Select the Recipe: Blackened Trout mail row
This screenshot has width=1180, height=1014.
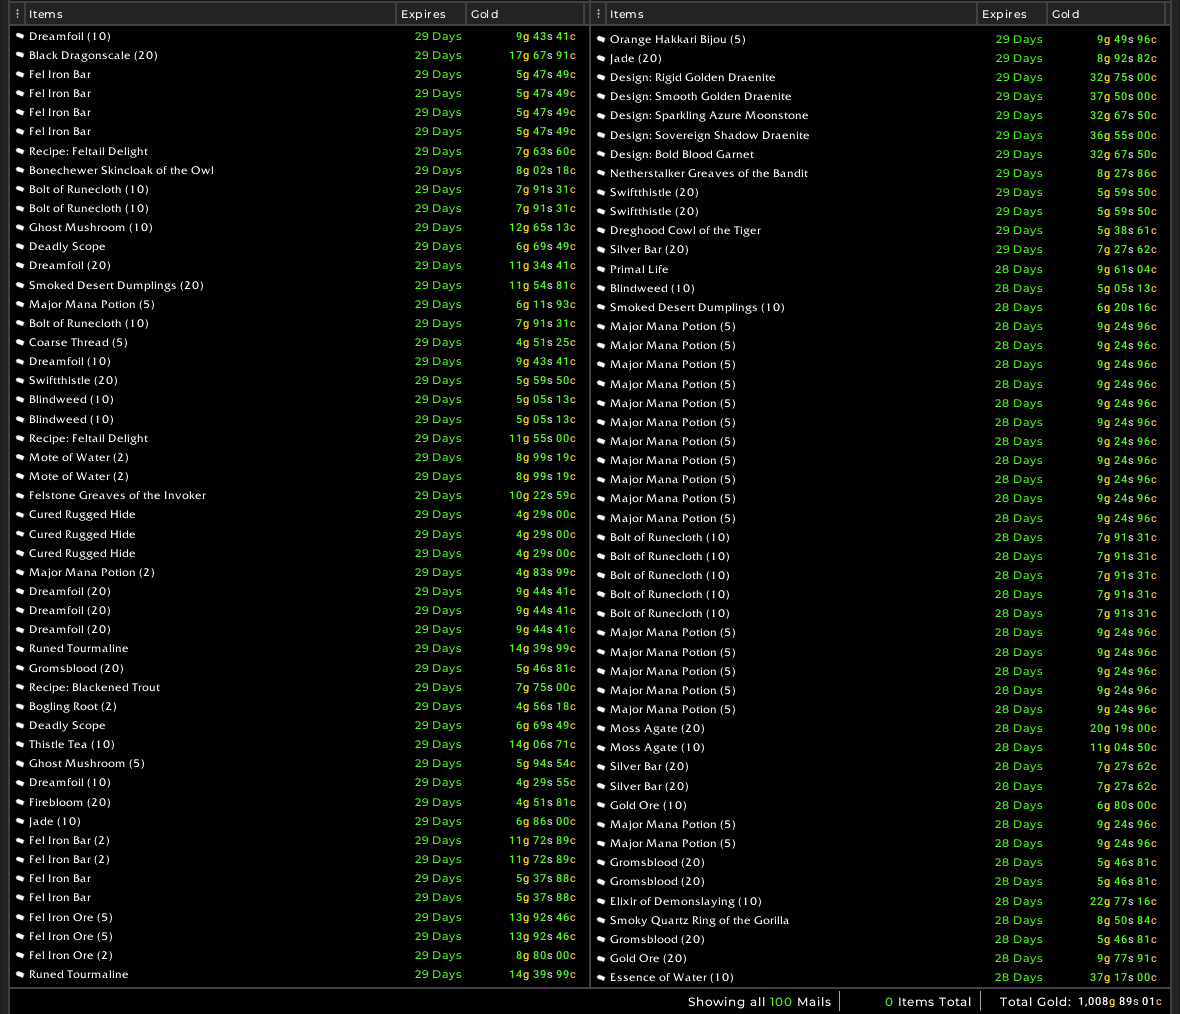(x=299, y=687)
